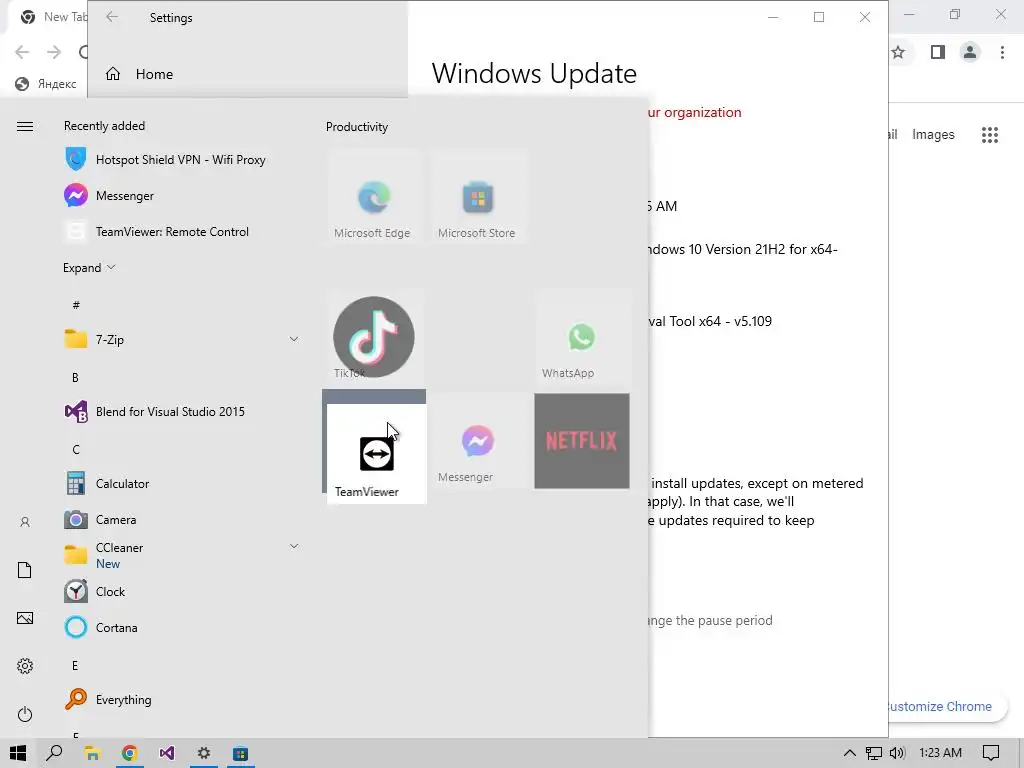Open Settings gear in Start sidebar

[x=25, y=665]
